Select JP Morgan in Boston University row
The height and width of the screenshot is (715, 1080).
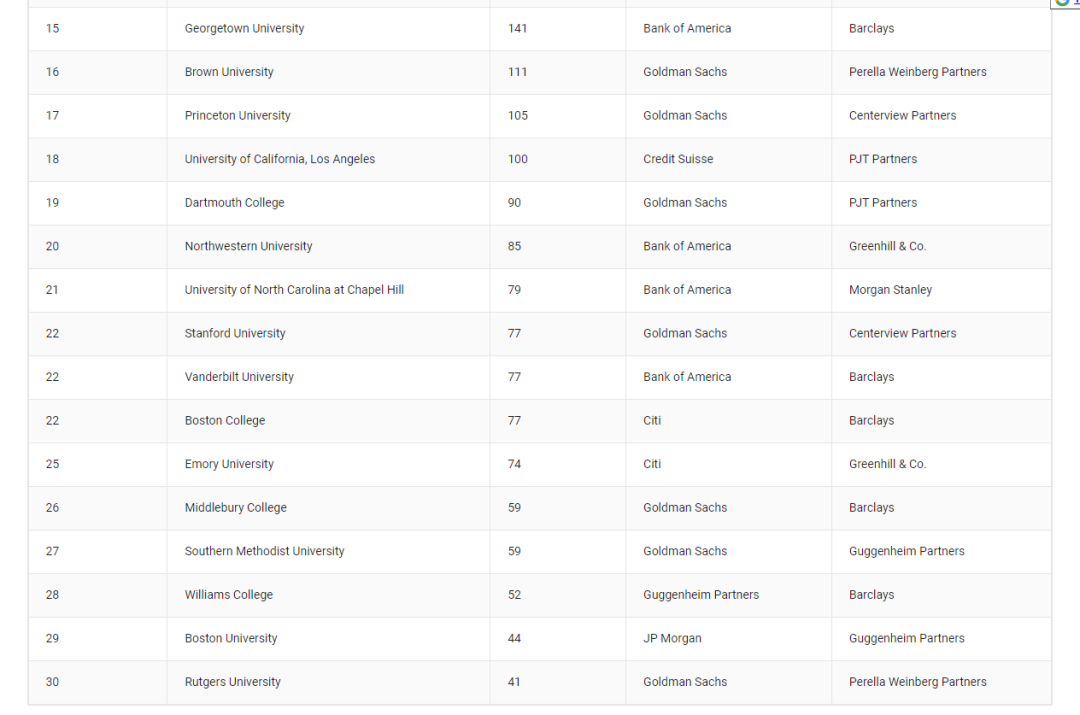[x=672, y=638]
